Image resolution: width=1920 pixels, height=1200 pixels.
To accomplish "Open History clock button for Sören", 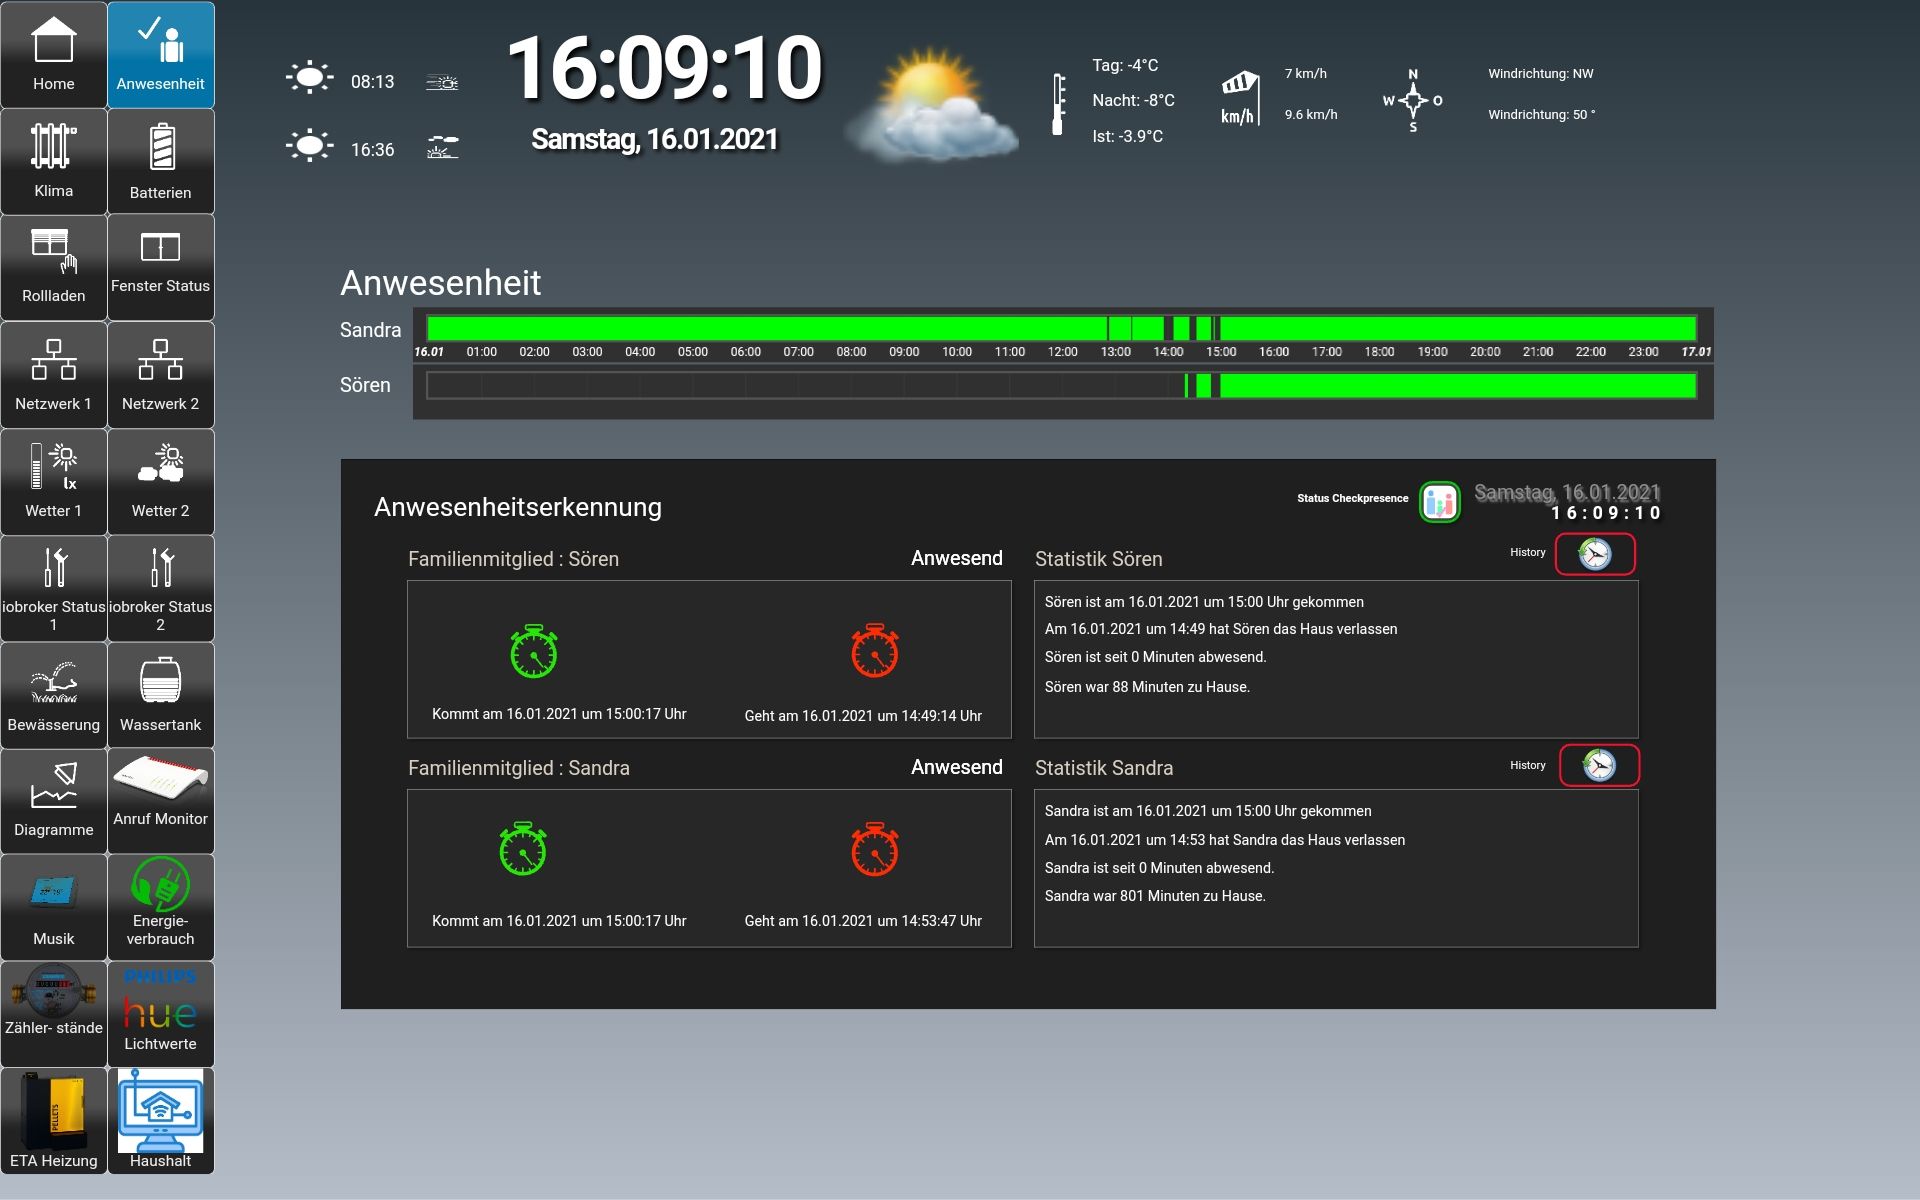I will [1594, 554].
